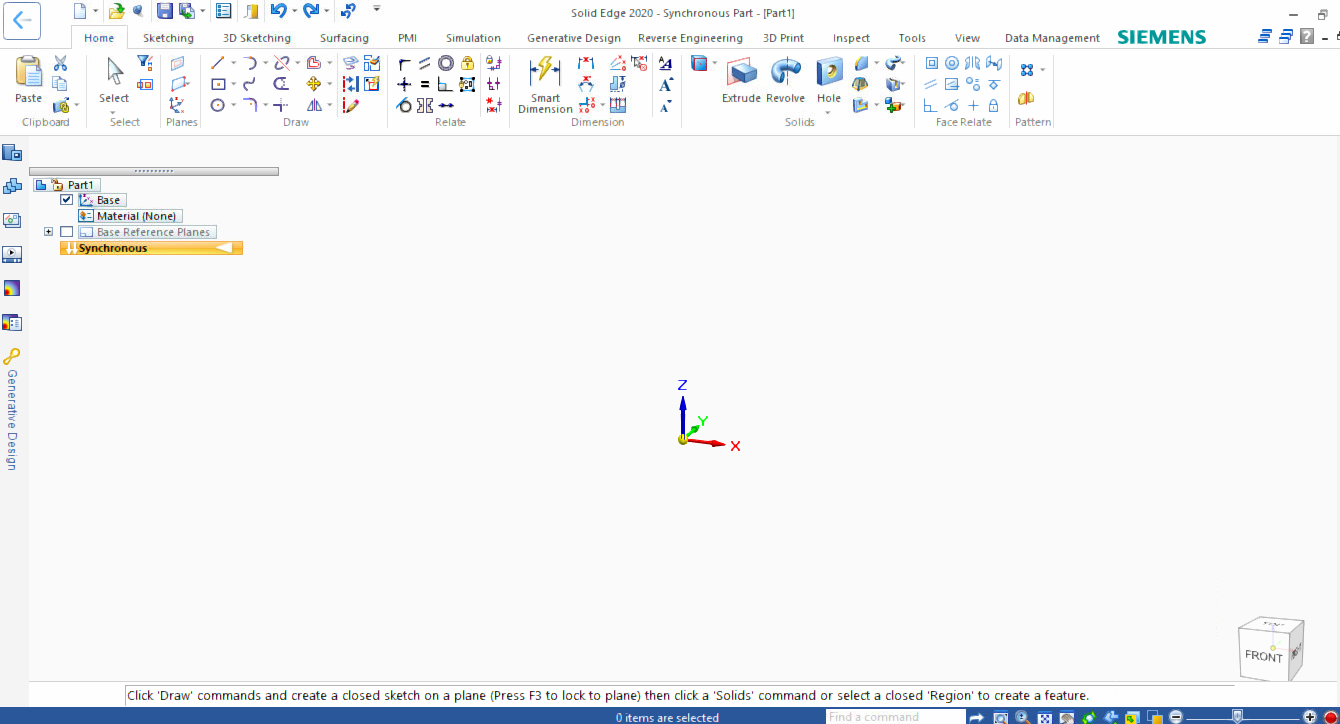Click the zoom out minus button

tap(1176, 717)
